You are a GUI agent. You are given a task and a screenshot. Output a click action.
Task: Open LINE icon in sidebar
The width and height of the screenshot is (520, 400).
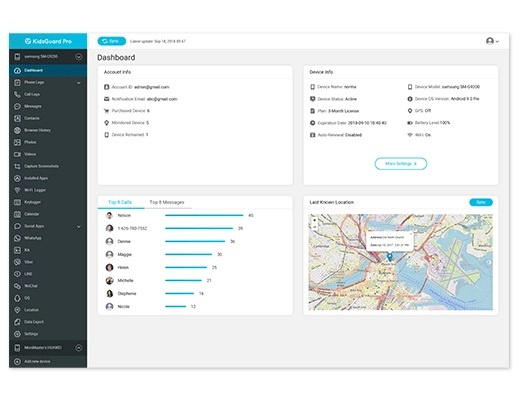[x=17, y=274]
